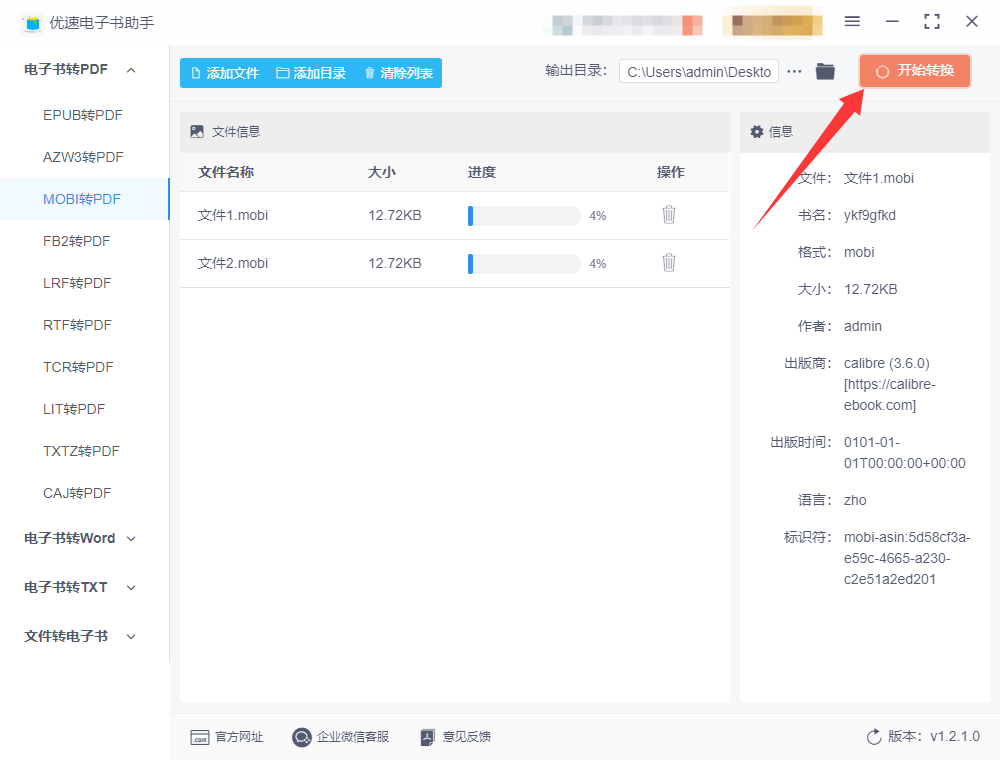Select LRF转PDF in sidebar
Image resolution: width=1000 pixels, height=760 pixels.
[x=83, y=283]
